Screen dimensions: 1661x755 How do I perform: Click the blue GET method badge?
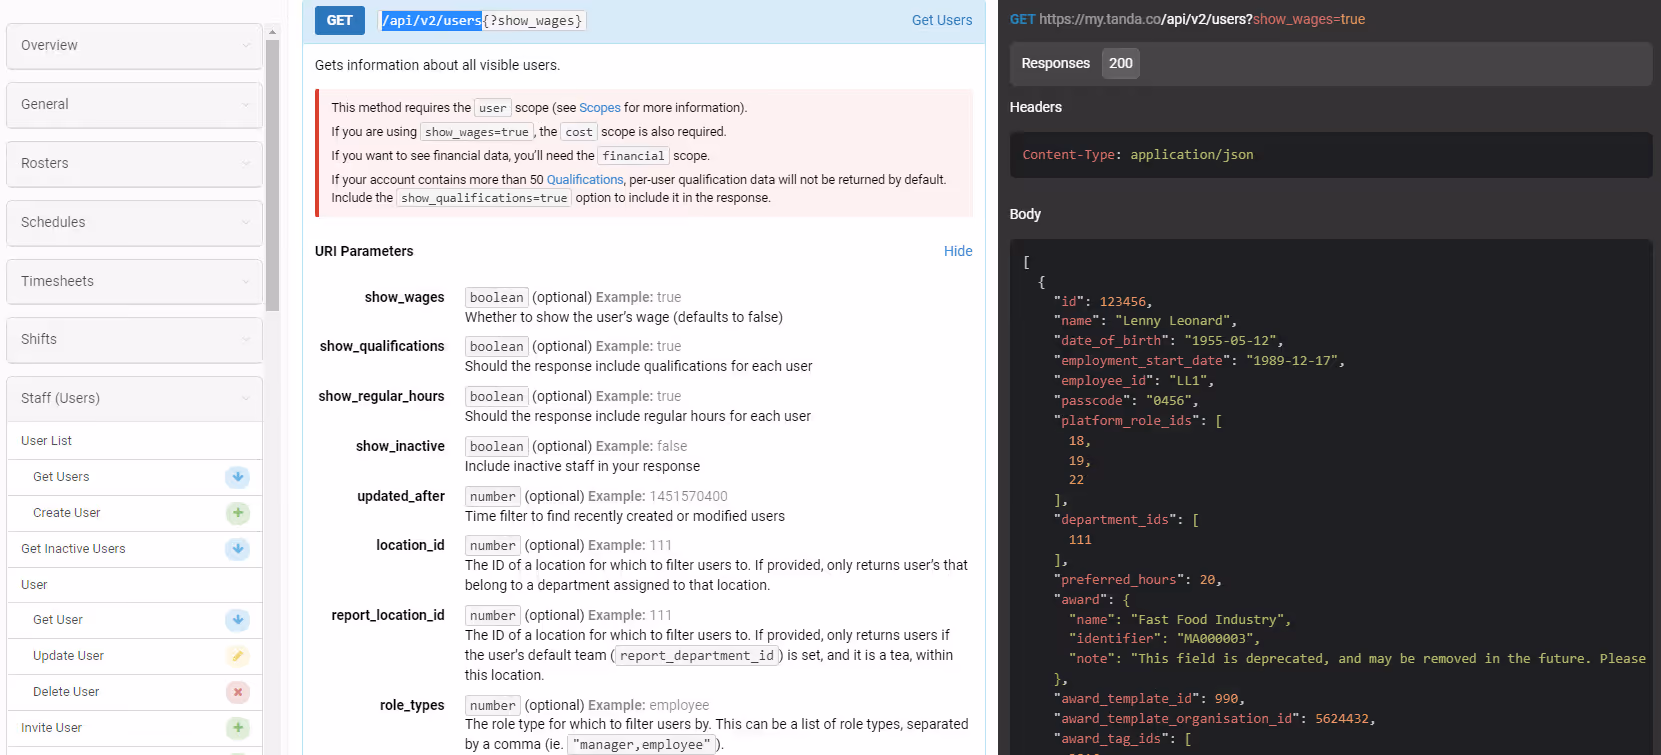point(339,20)
